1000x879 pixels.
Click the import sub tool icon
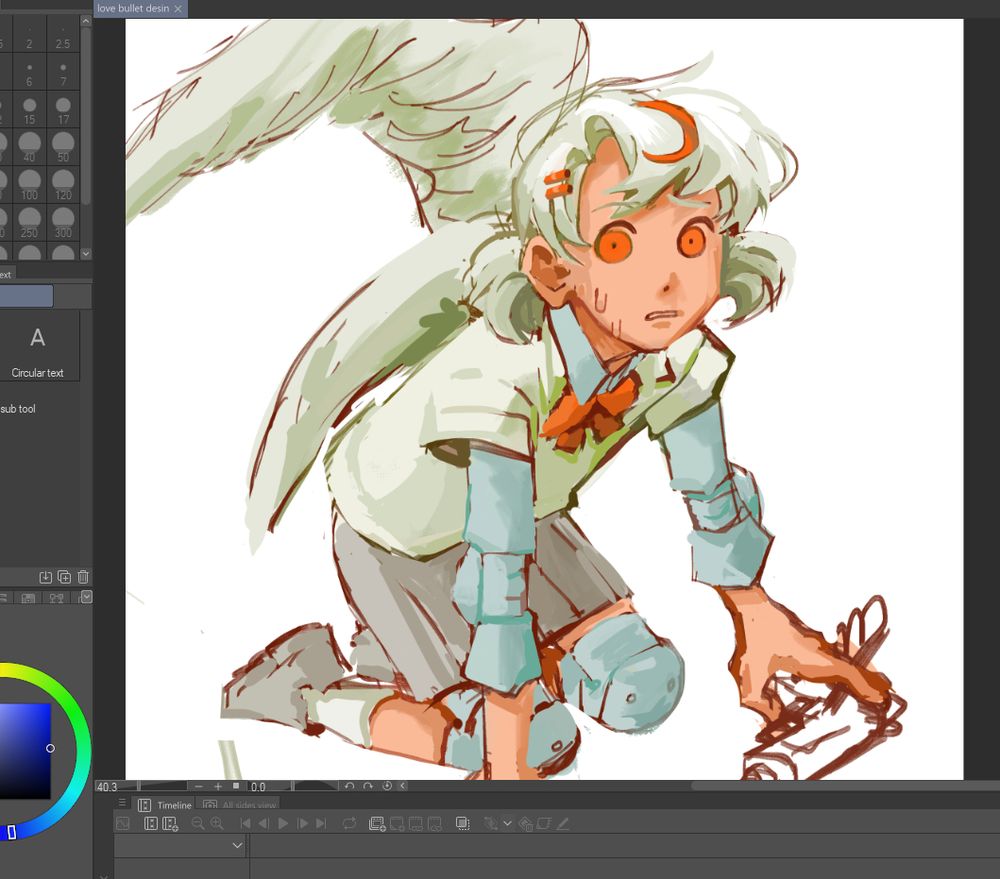[x=45, y=577]
